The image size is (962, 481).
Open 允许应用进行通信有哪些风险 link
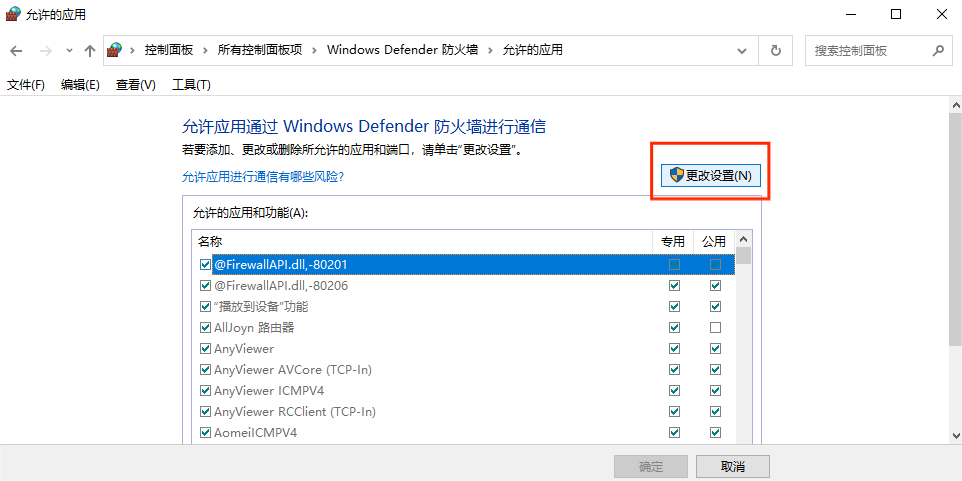(x=263, y=177)
